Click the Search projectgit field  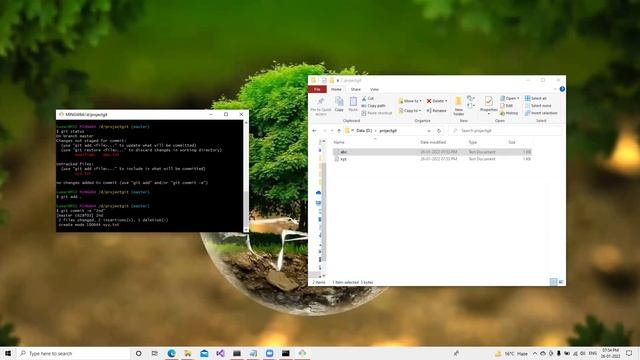click(505, 131)
